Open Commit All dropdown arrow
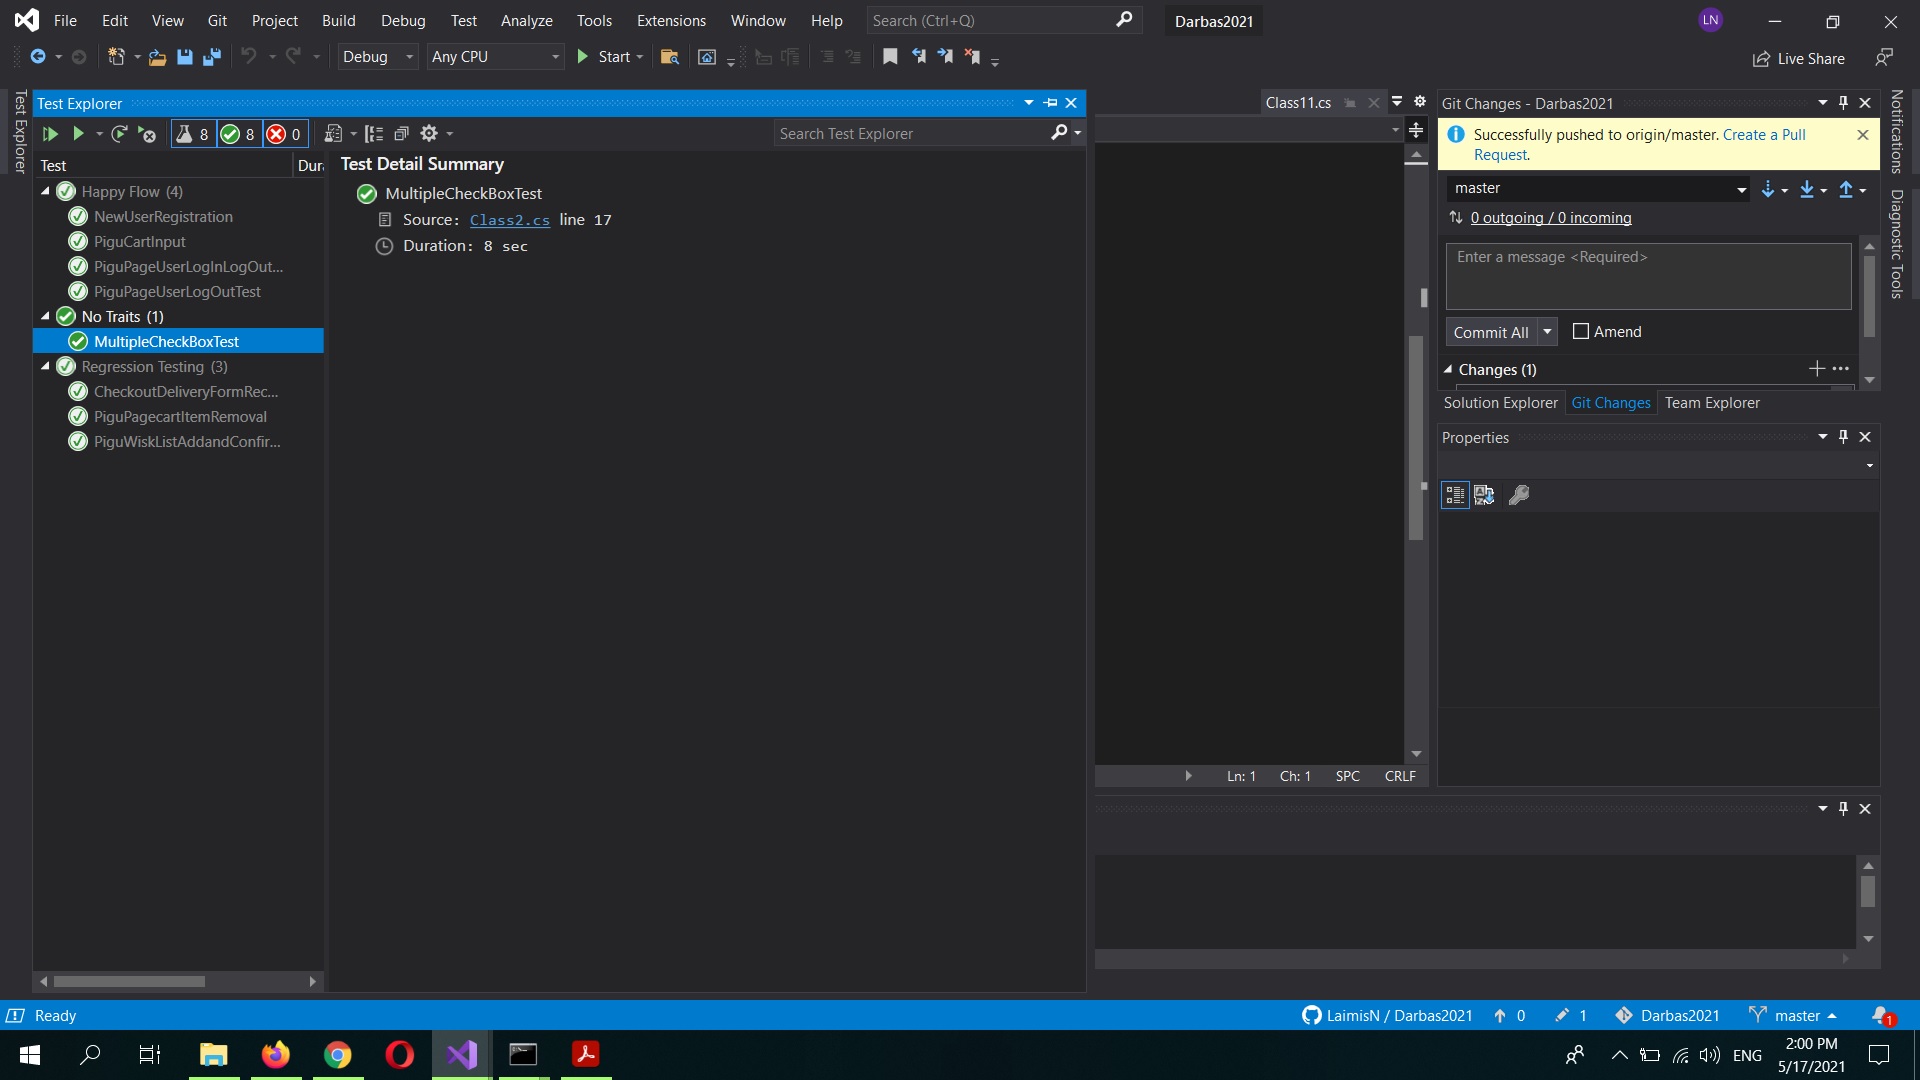The image size is (1920, 1080). (x=1547, y=332)
